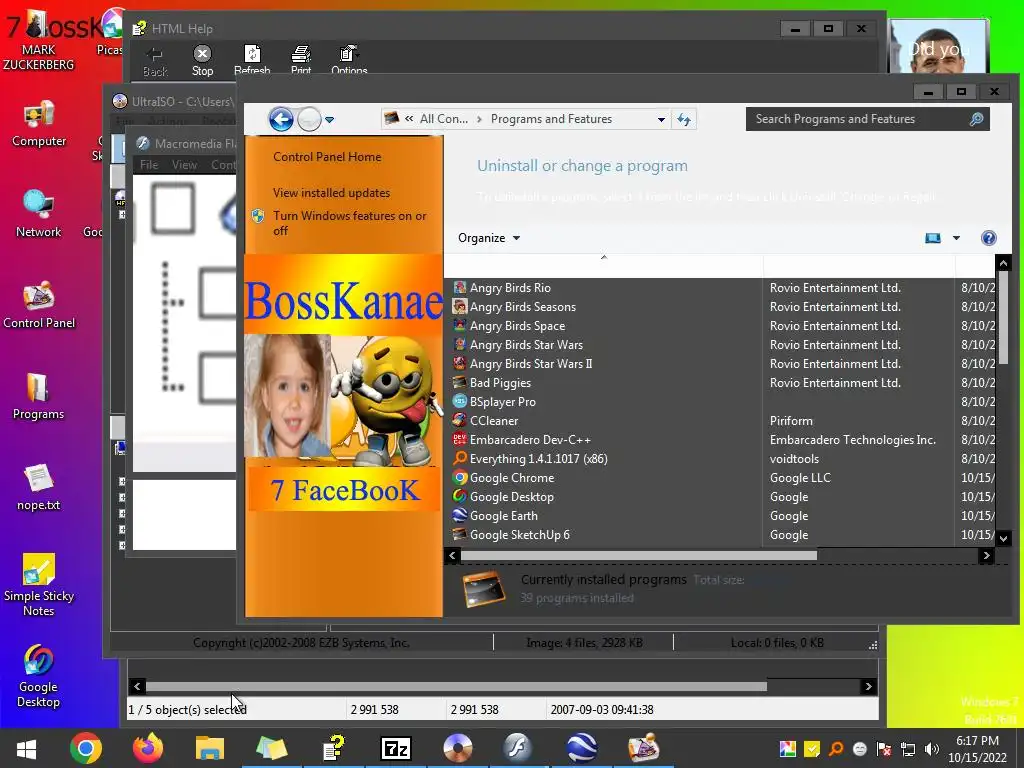Open Options in HTML Help toolbar
The image size is (1024, 768).
(x=349, y=60)
